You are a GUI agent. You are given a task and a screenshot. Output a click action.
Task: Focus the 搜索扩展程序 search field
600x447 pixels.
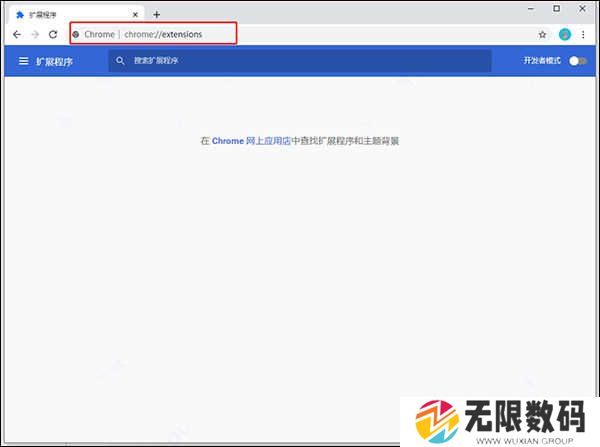click(x=300, y=60)
